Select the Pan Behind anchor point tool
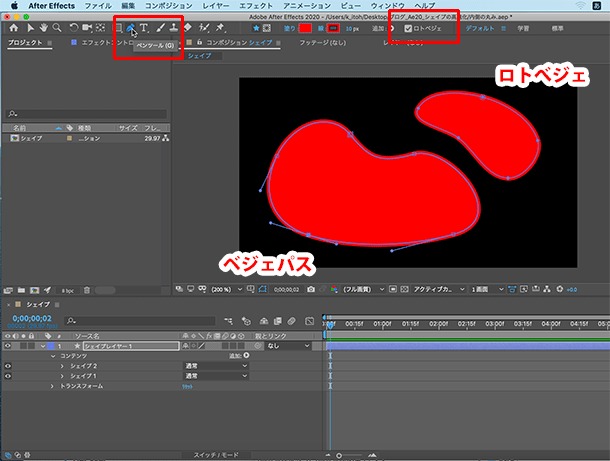The width and height of the screenshot is (610, 461). click(x=100, y=28)
